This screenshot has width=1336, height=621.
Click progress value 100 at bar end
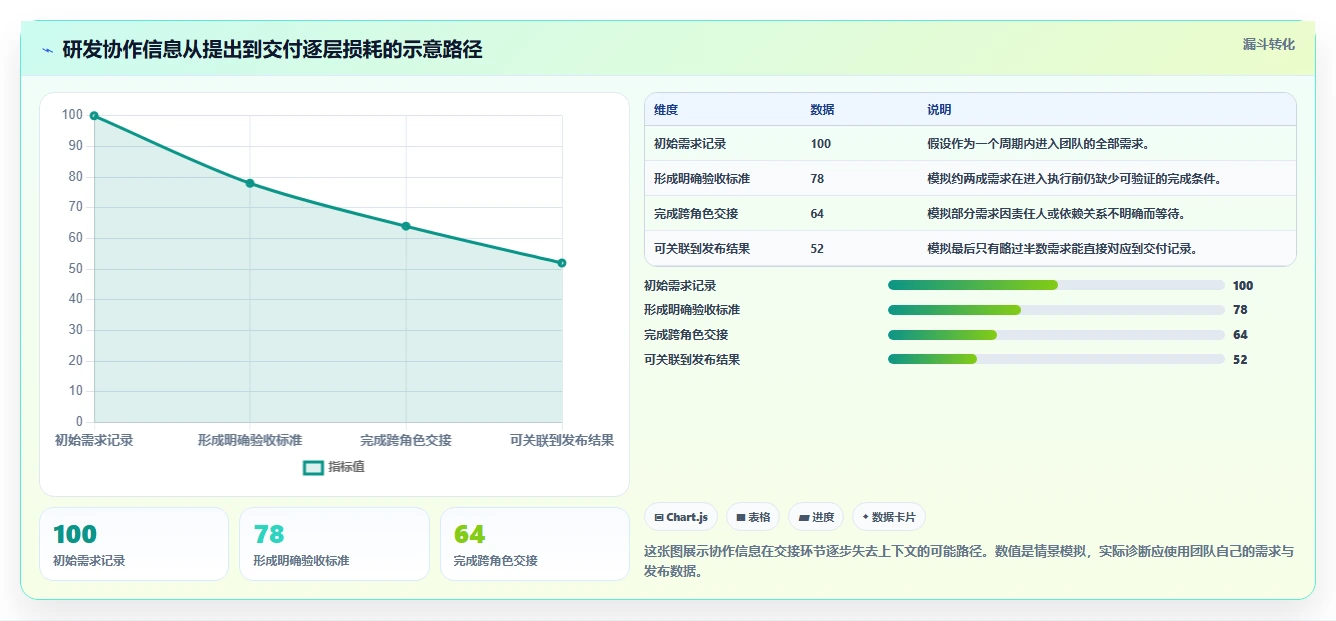(x=1243, y=286)
